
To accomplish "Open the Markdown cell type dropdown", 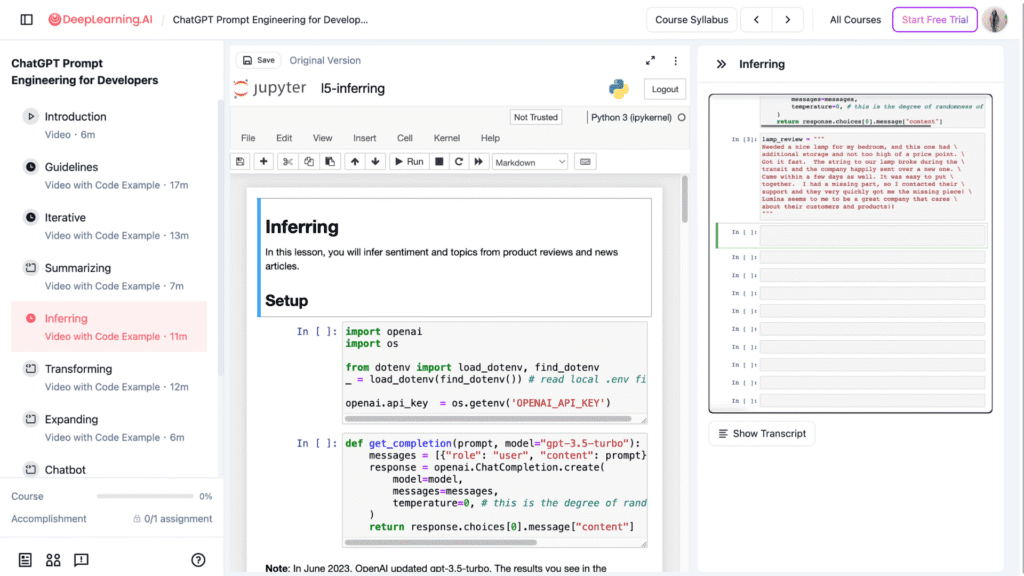I will point(530,163).
